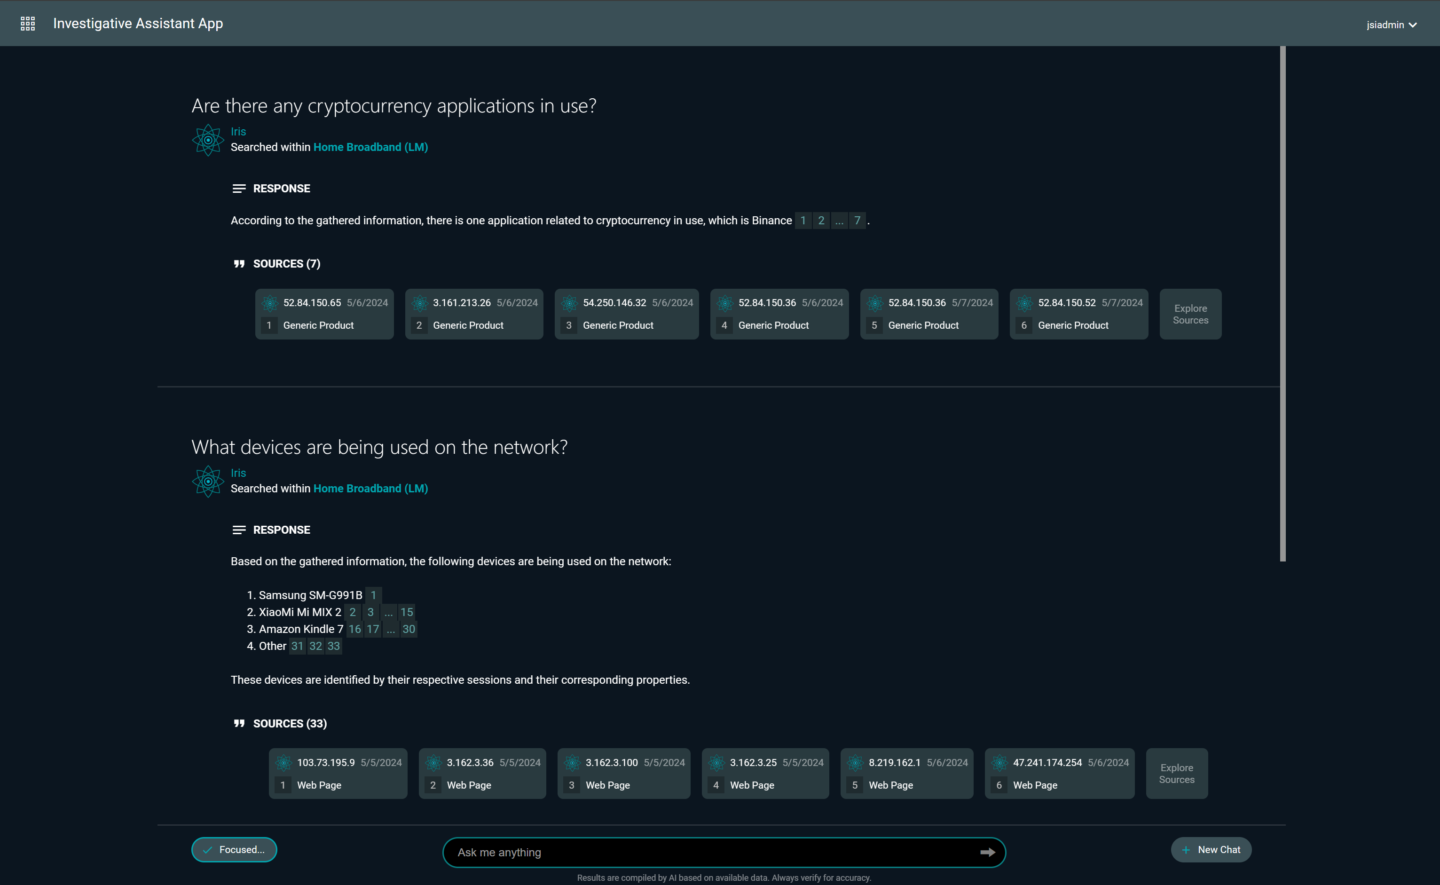
Task: Click citation badge 7 after Binance
Action: click(x=857, y=220)
